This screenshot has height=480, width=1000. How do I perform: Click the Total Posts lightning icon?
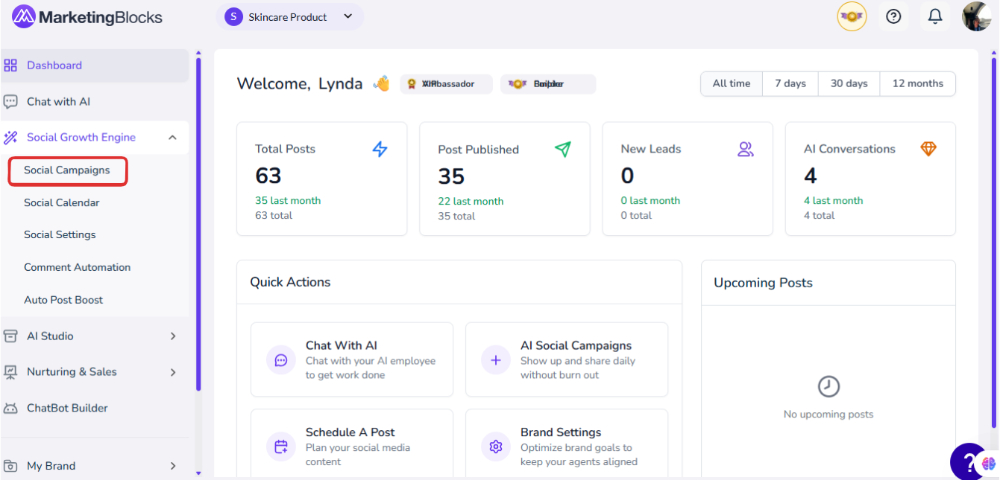(x=380, y=149)
